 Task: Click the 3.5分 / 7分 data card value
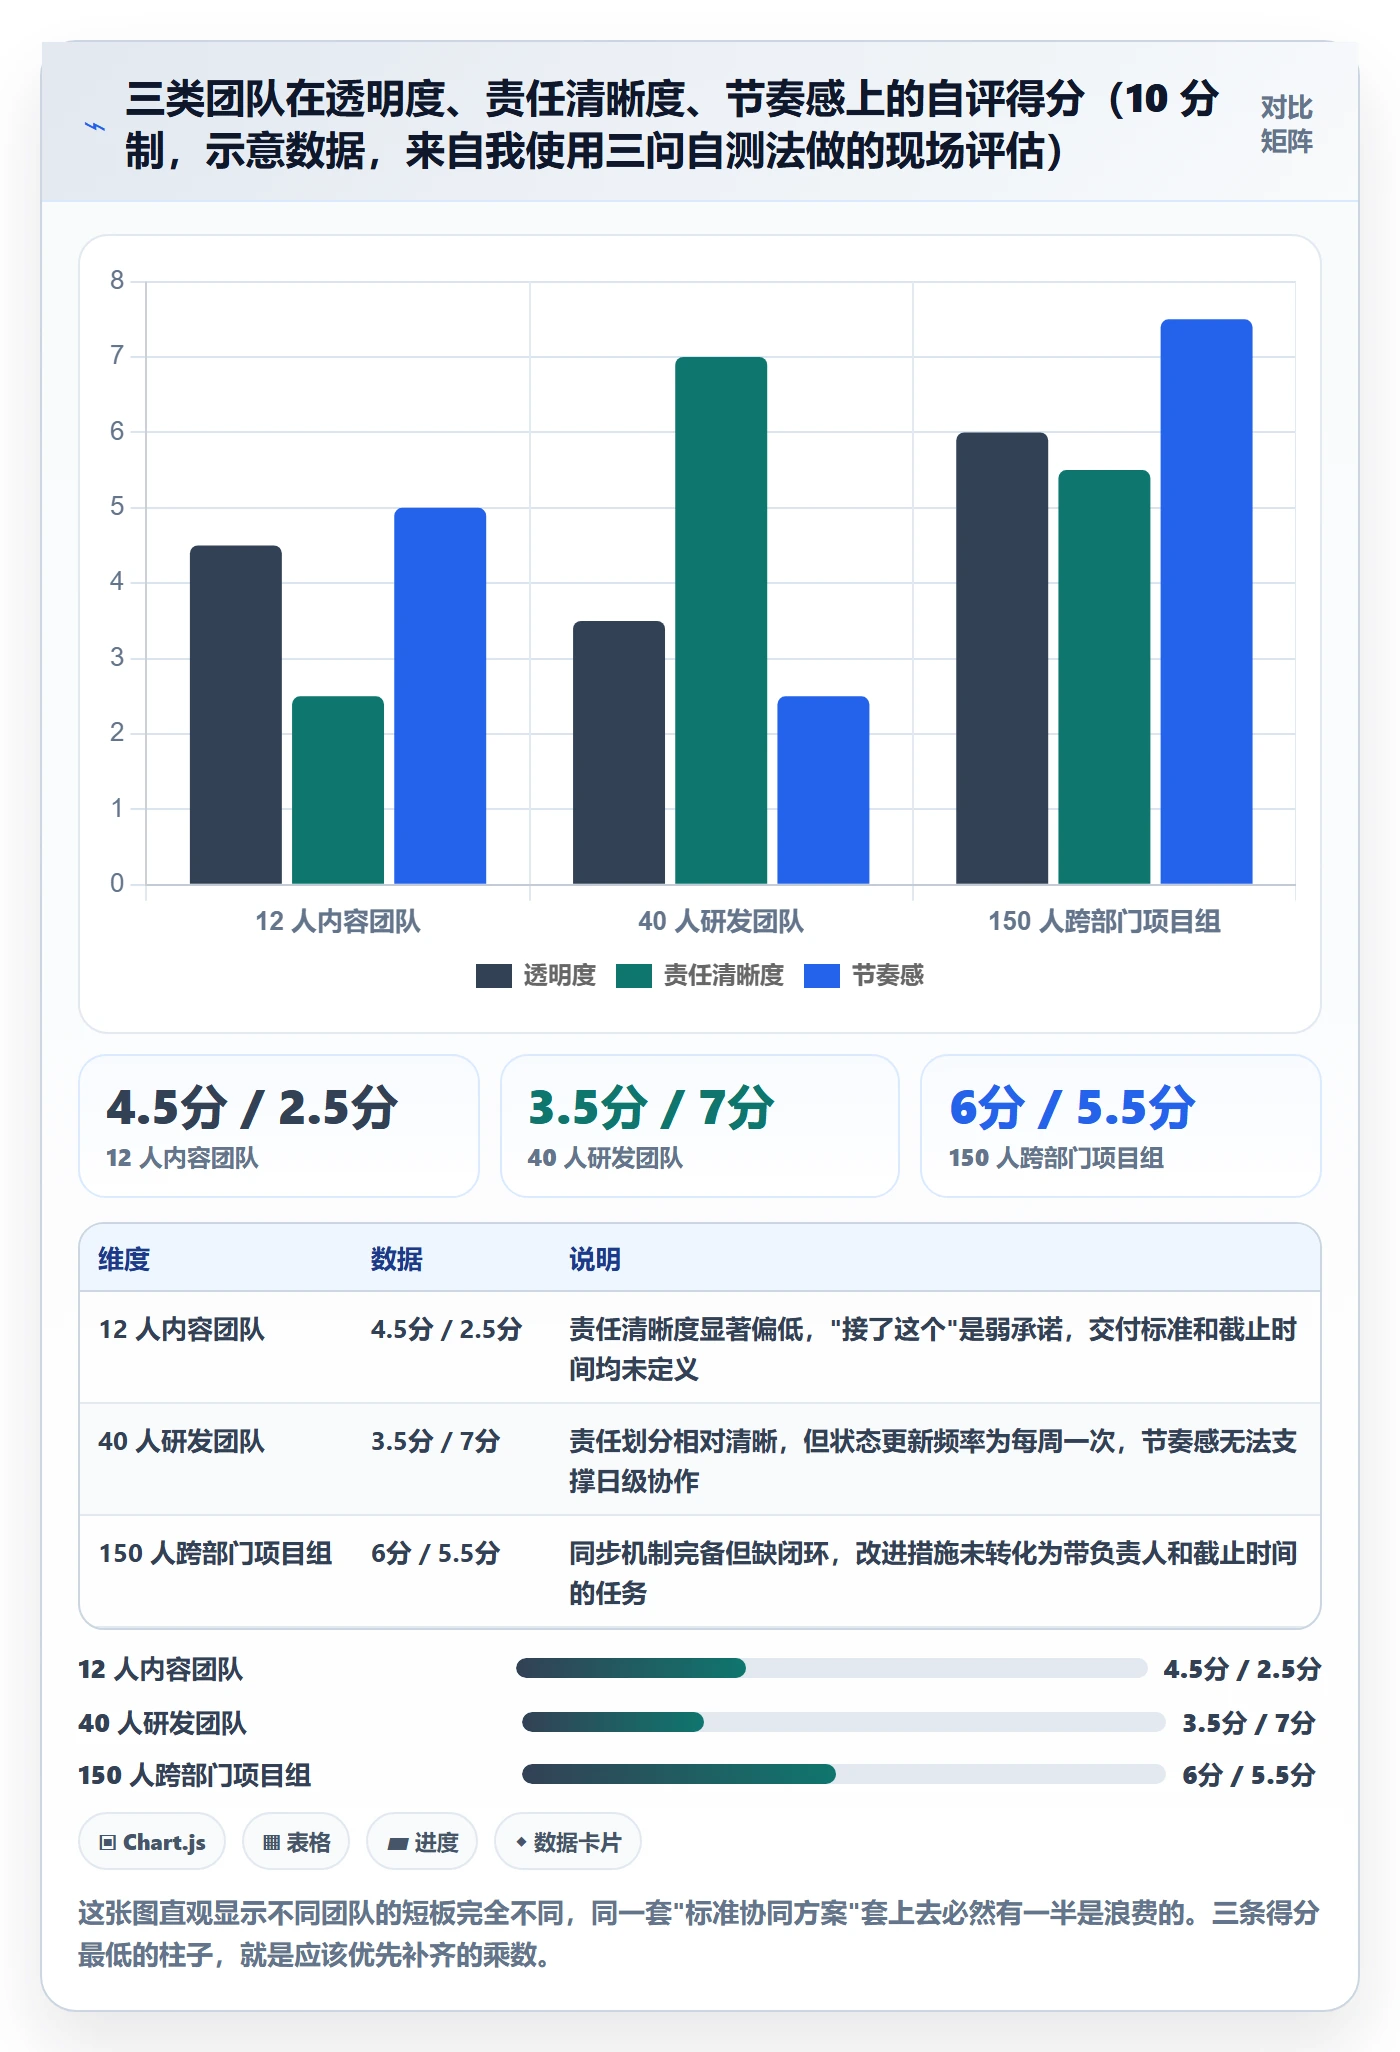click(x=651, y=1108)
